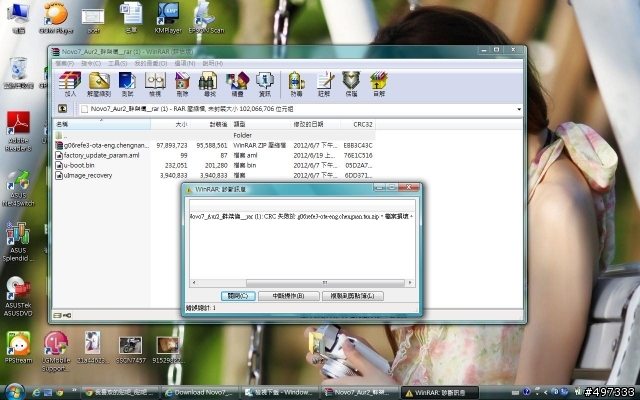Select the factory_update_param.aml file

214,156
